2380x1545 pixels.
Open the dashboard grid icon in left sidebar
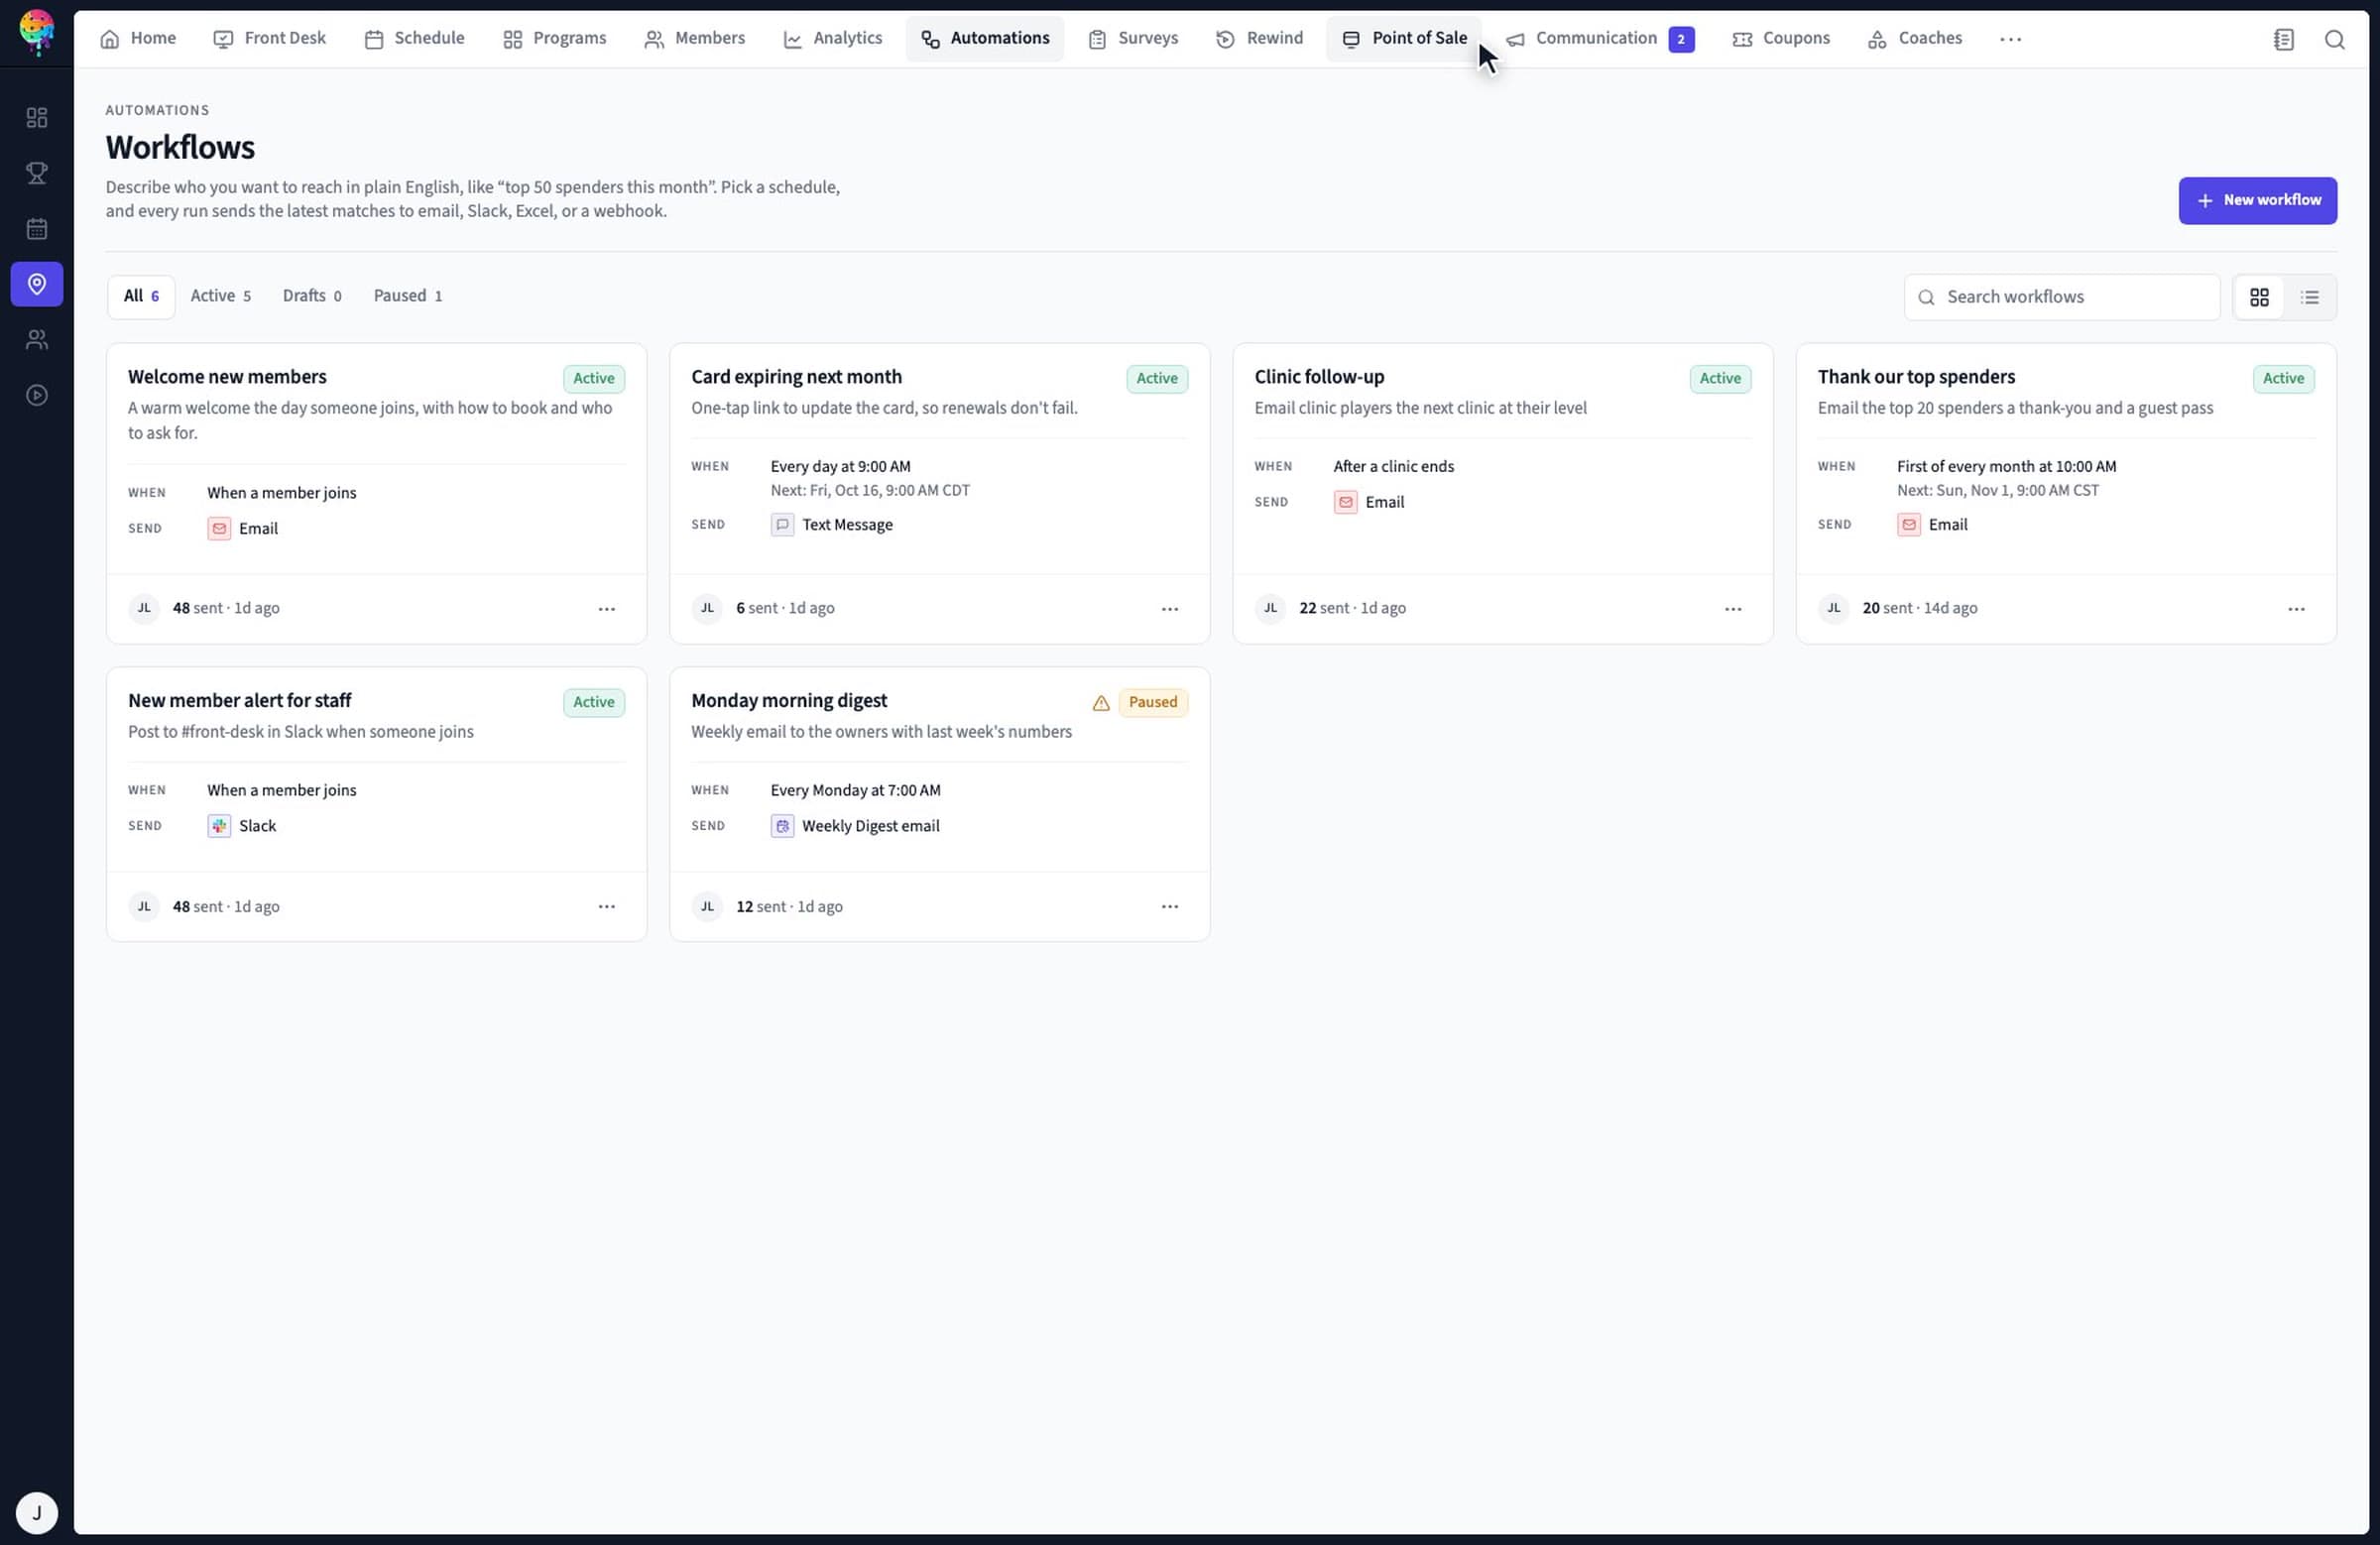coord(37,118)
